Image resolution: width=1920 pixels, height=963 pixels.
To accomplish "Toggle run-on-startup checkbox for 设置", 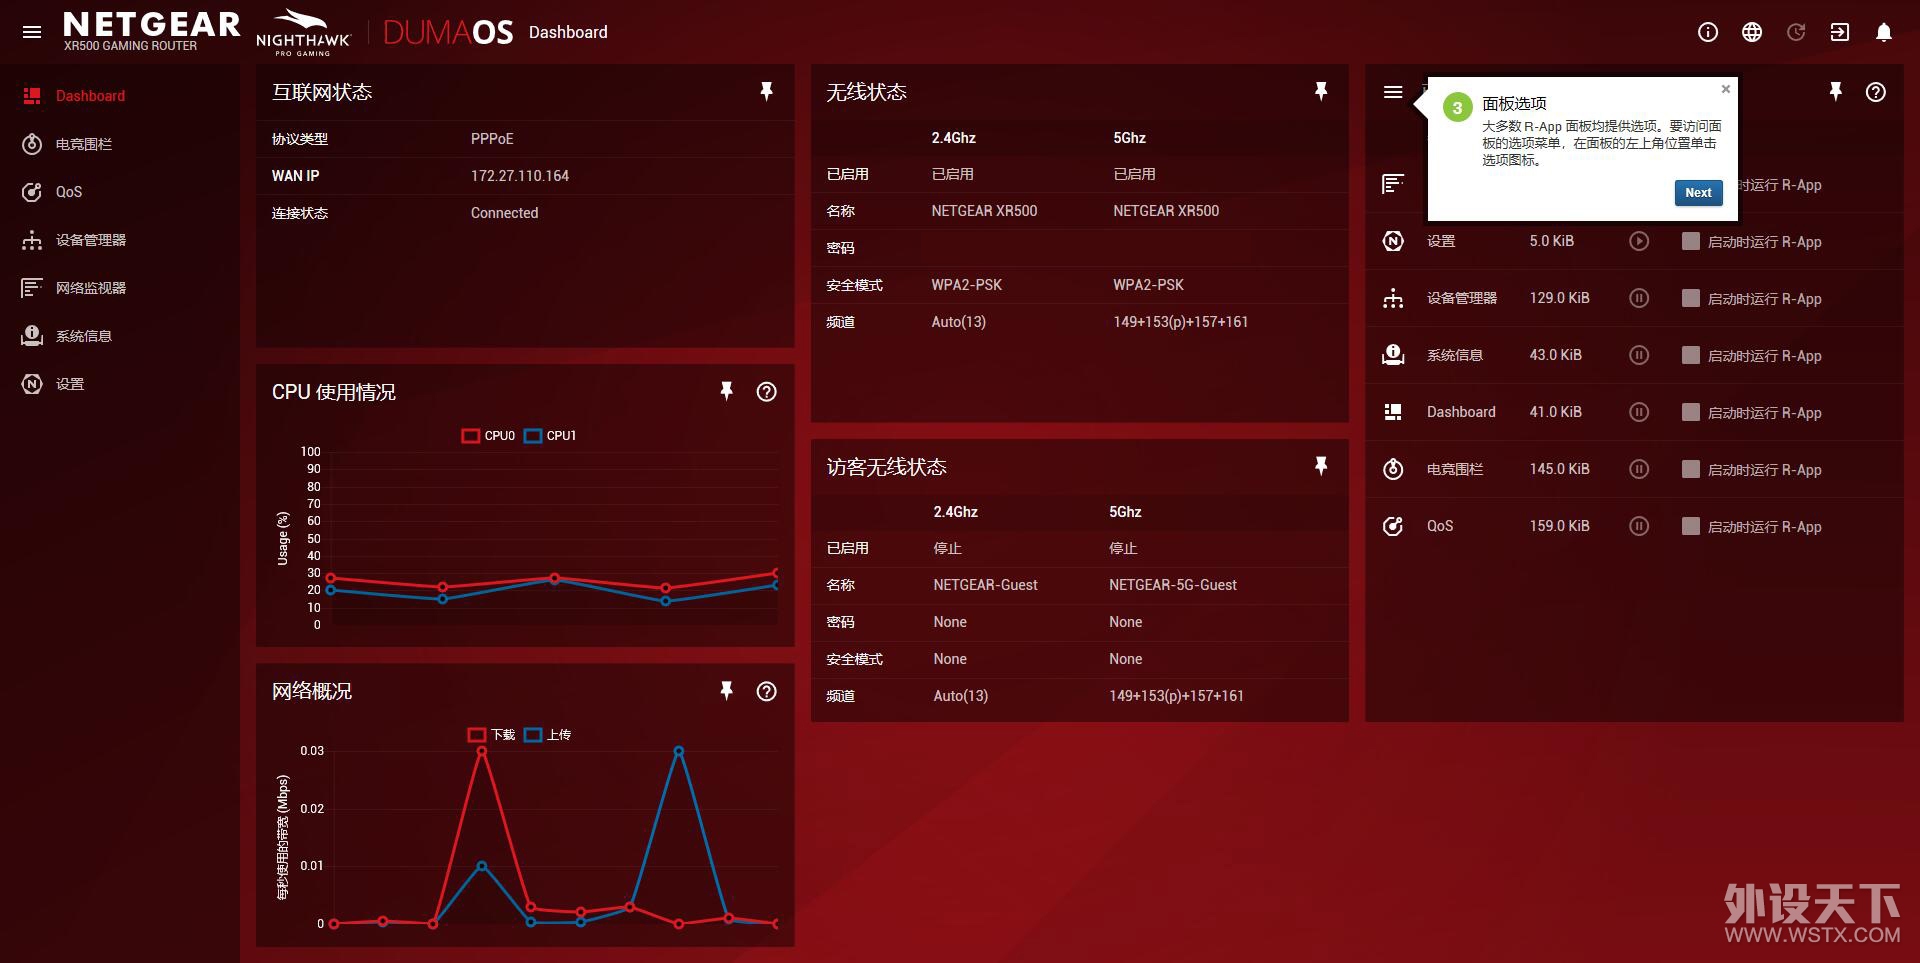I will click(x=1691, y=241).
